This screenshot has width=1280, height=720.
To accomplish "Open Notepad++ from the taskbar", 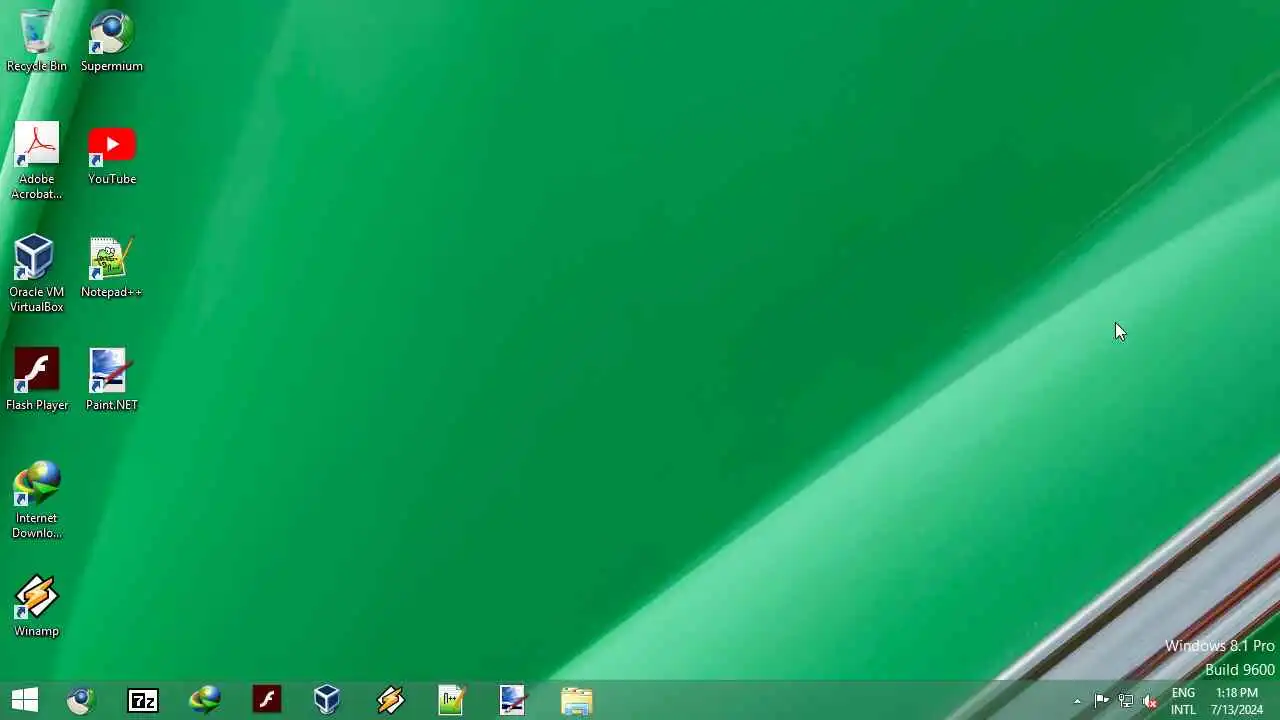I will [x=451, y=700].
